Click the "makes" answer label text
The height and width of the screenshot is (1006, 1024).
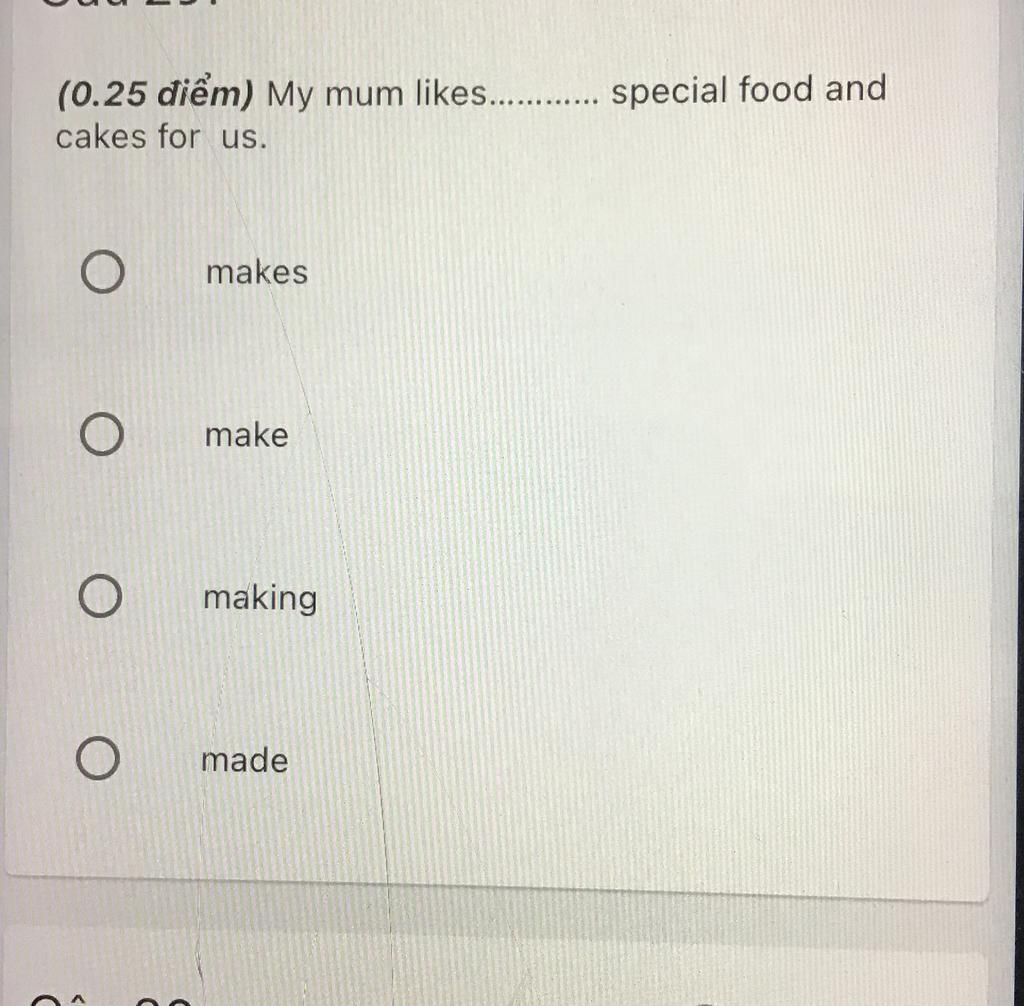(x=257, y=272)
